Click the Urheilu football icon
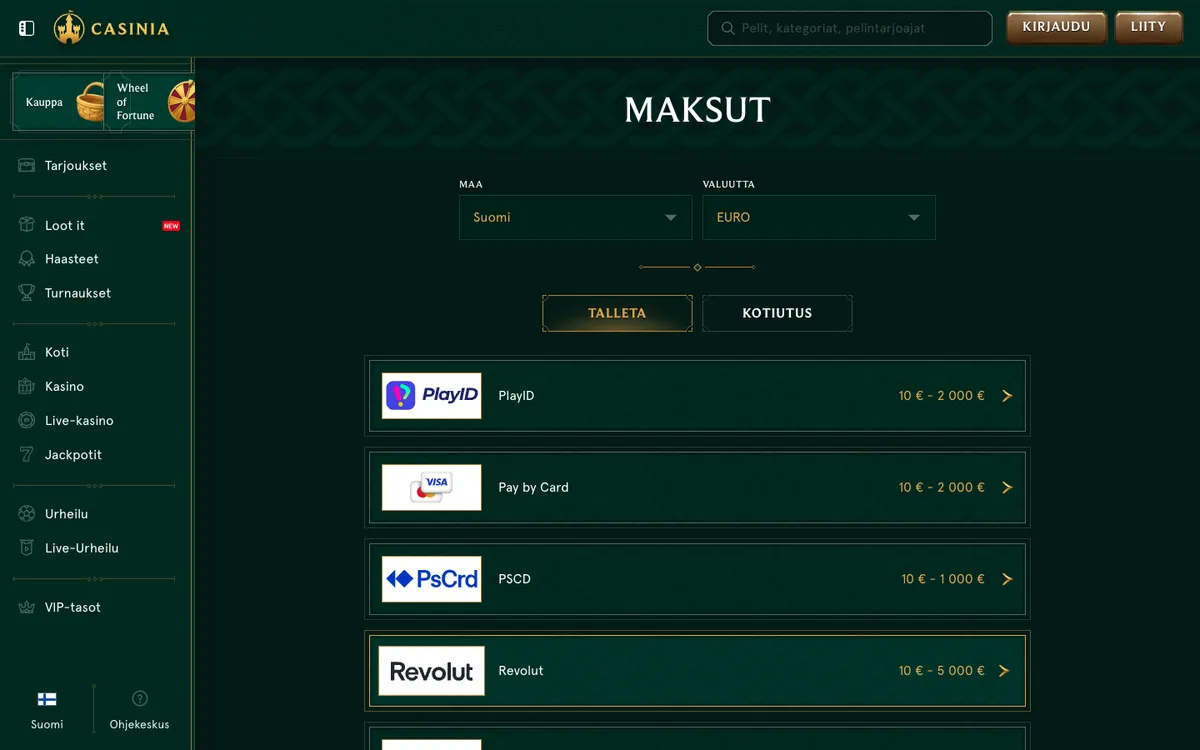Screen dimensions: 1200x750 27,514
